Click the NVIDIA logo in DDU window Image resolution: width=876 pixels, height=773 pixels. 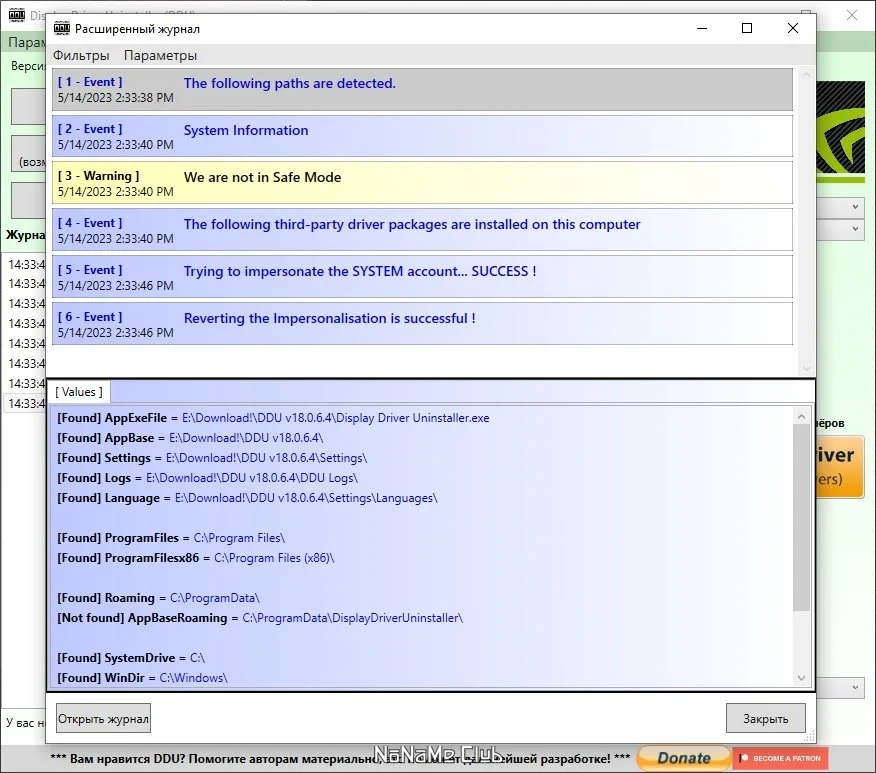pyautogui.click(x=841, y=131)
